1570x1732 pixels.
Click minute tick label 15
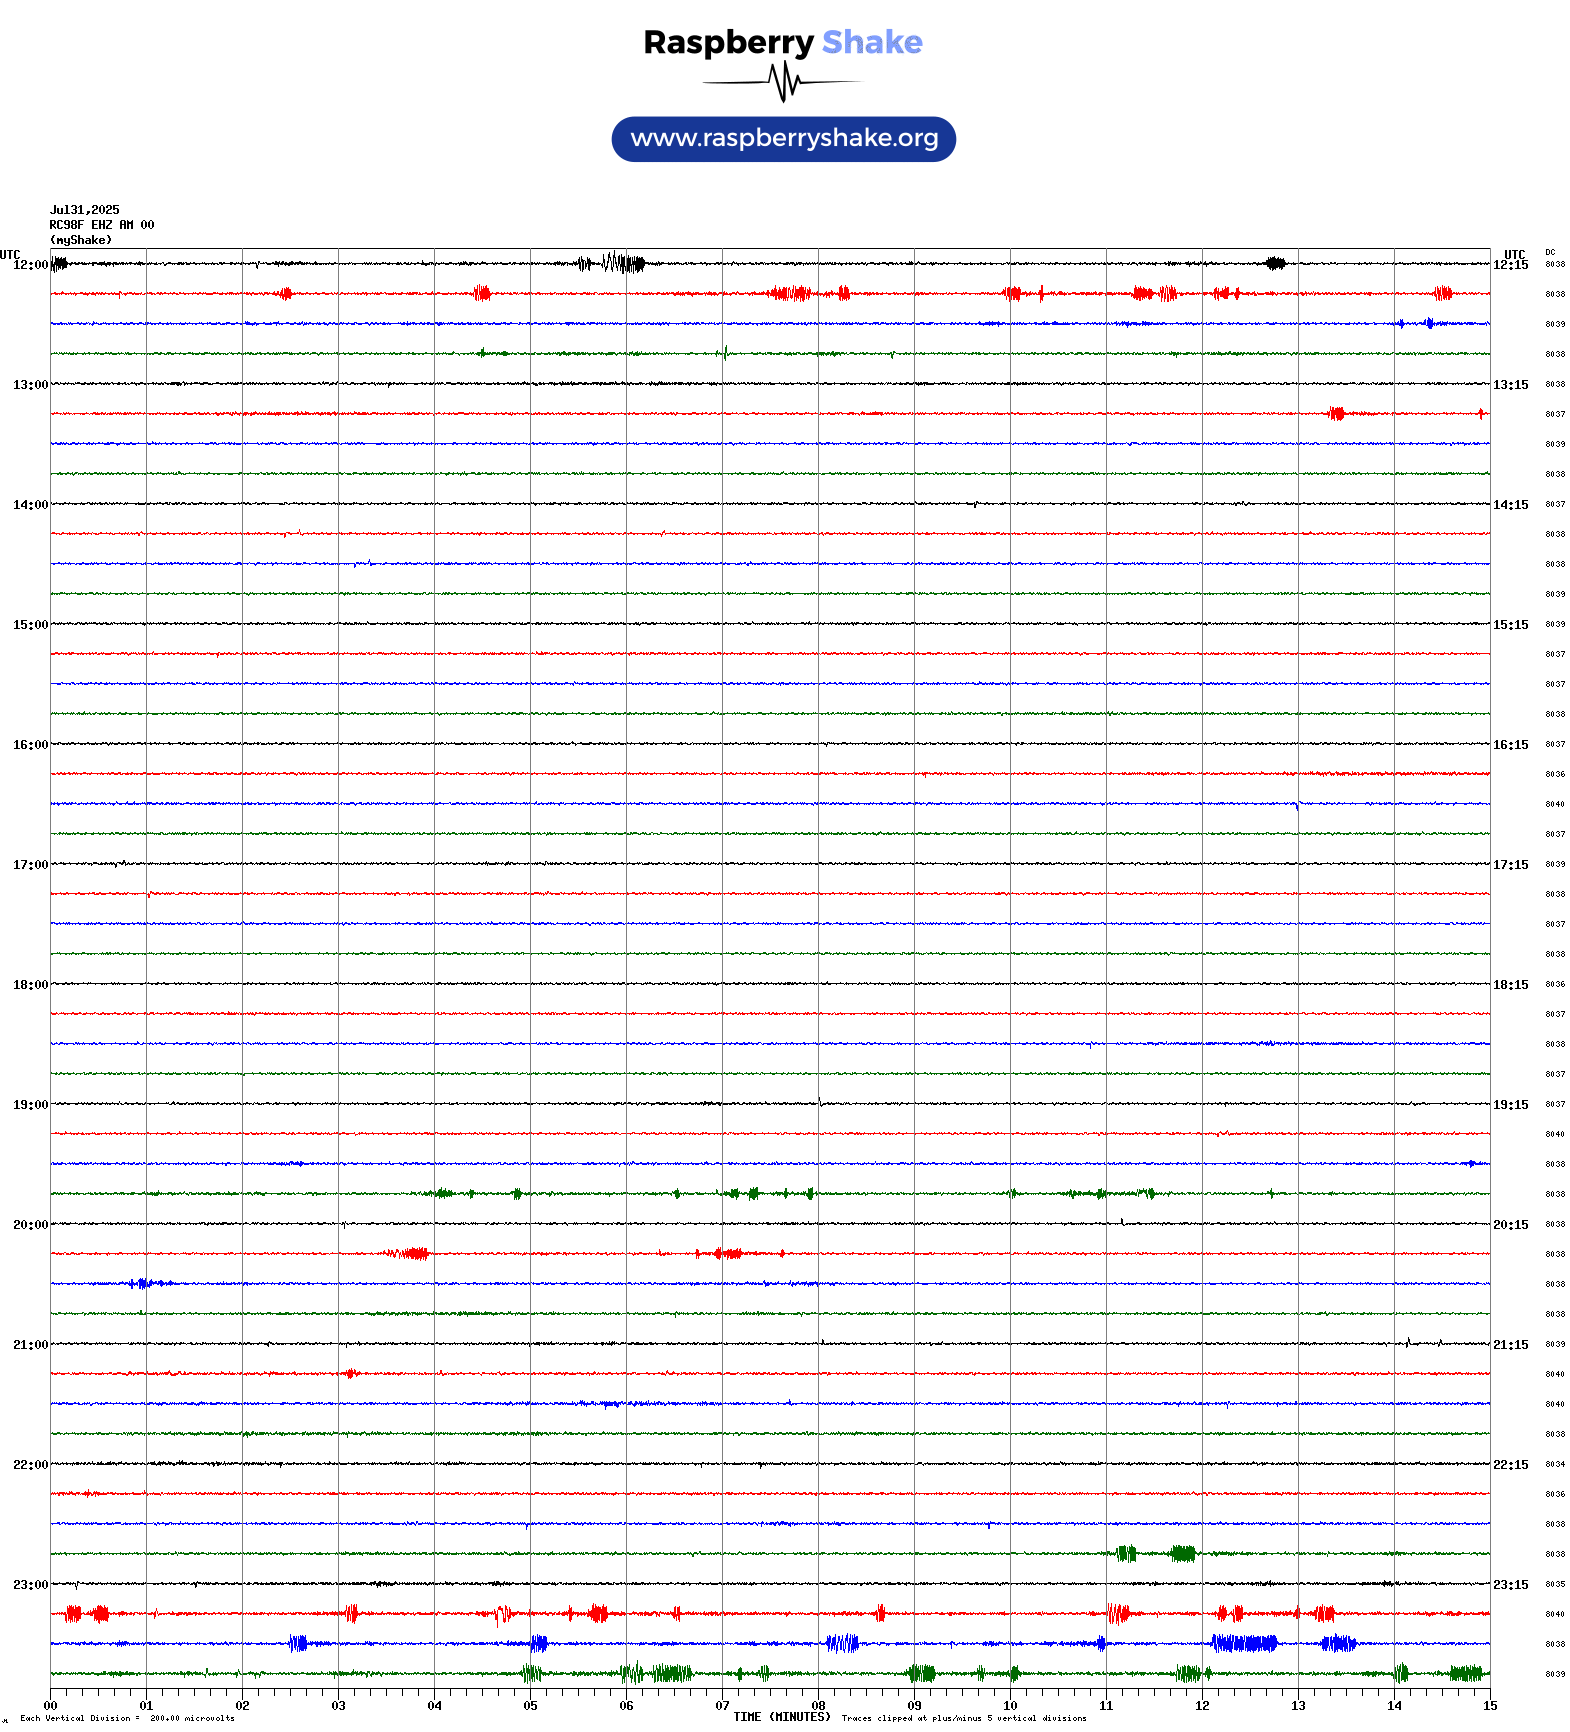tap(1490, 1706)
